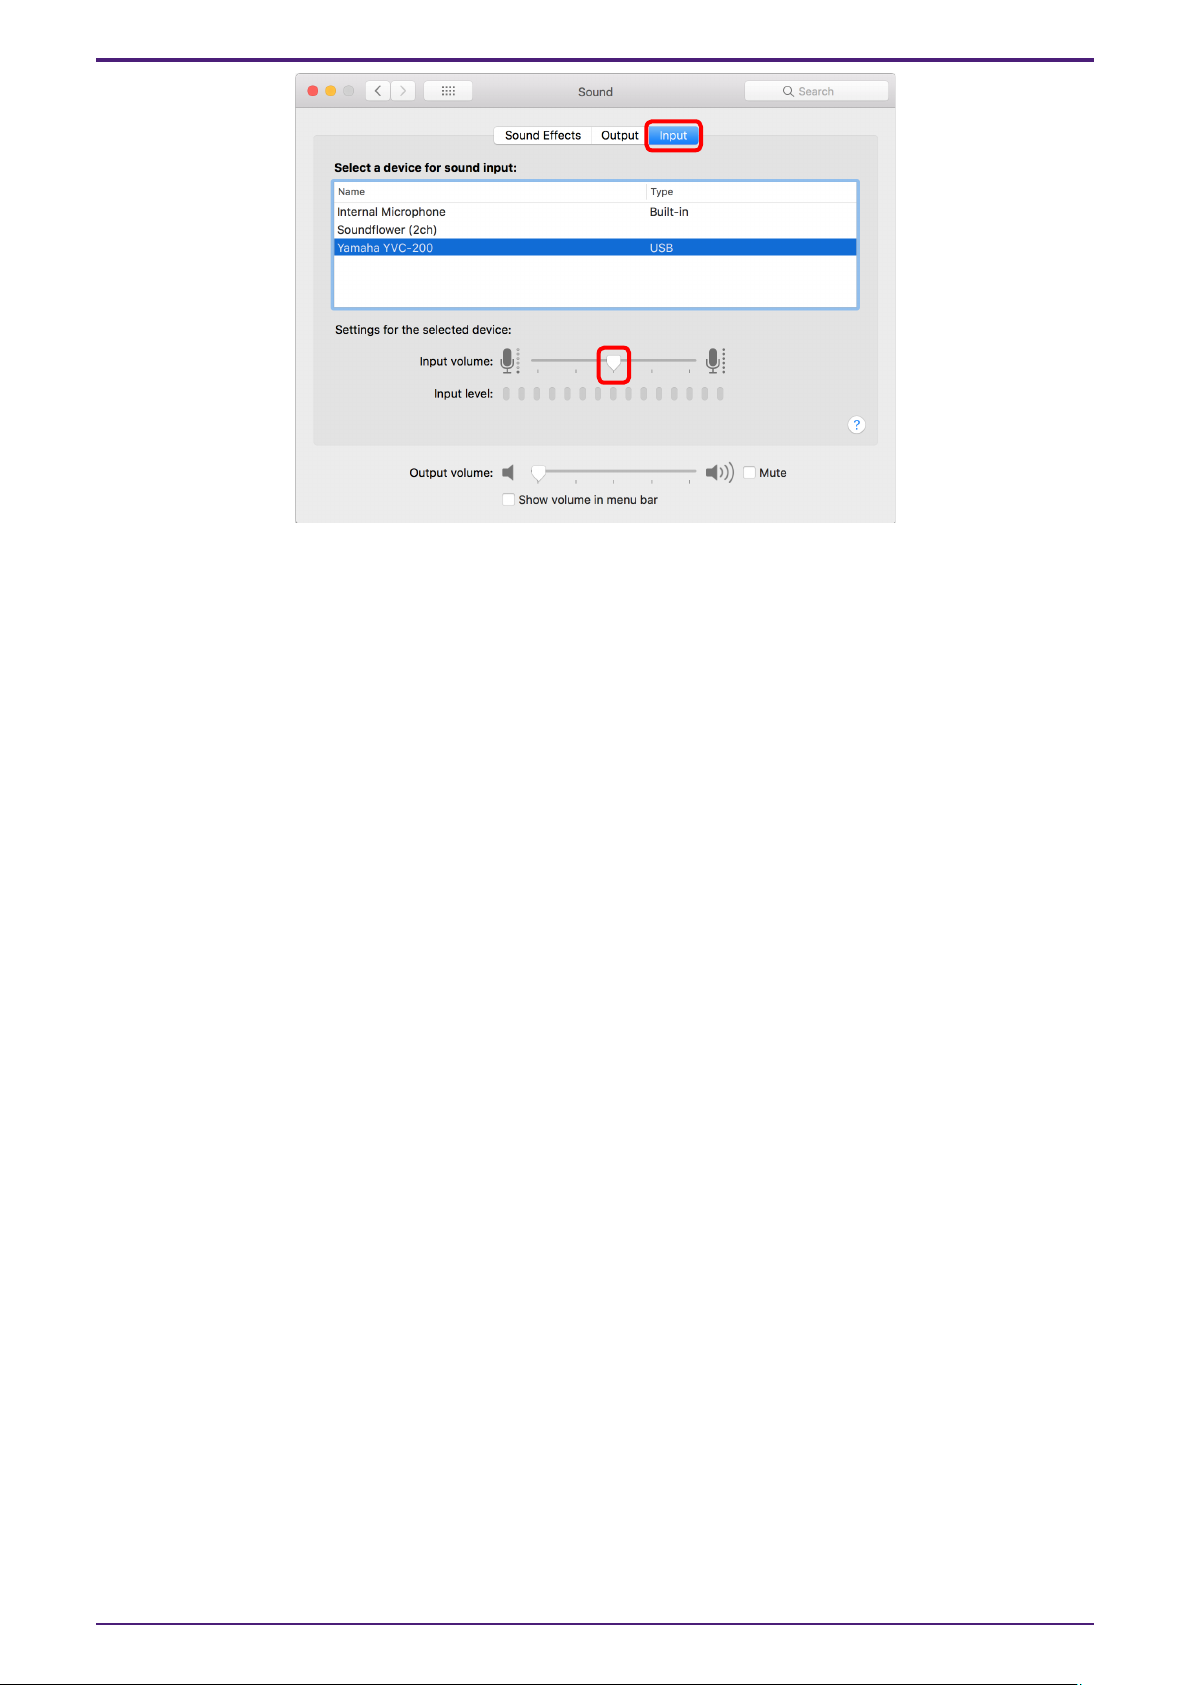The image size is (1192, 1685).
Task: Click the quiet speaker icon
Action: 508,472
